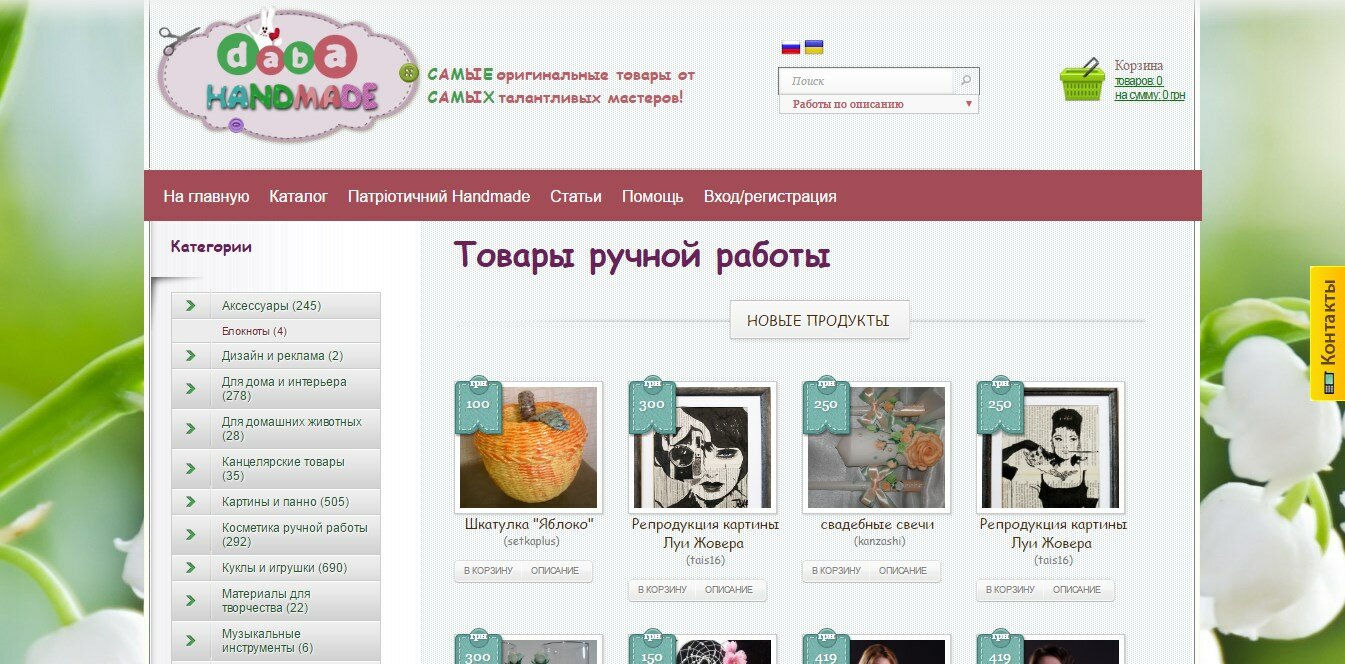Click the 250 грн tag on свадебные свечи
This screenshot has width=1345, height=664.
pyautogui.click(x=826, y=404)
